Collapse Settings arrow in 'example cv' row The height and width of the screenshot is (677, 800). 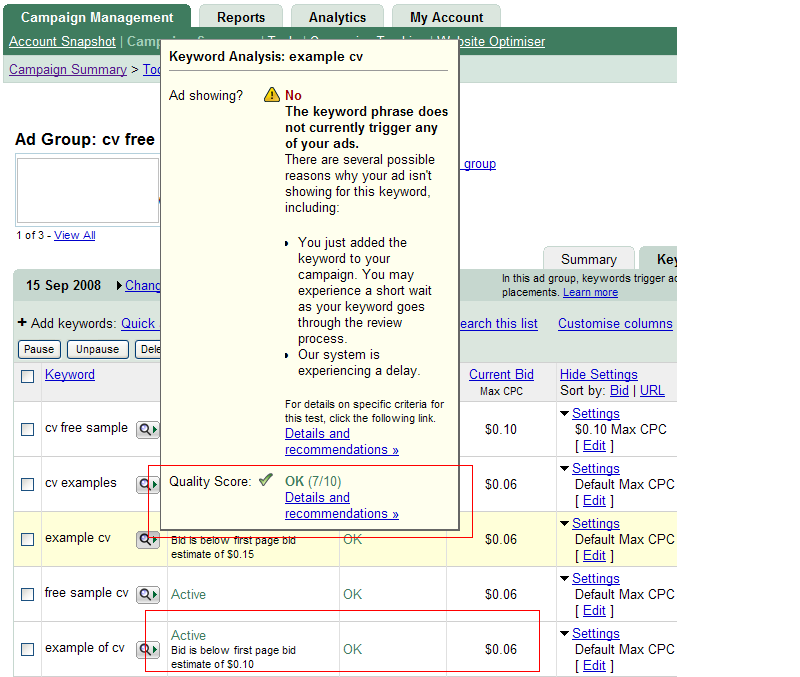point(564,524)
